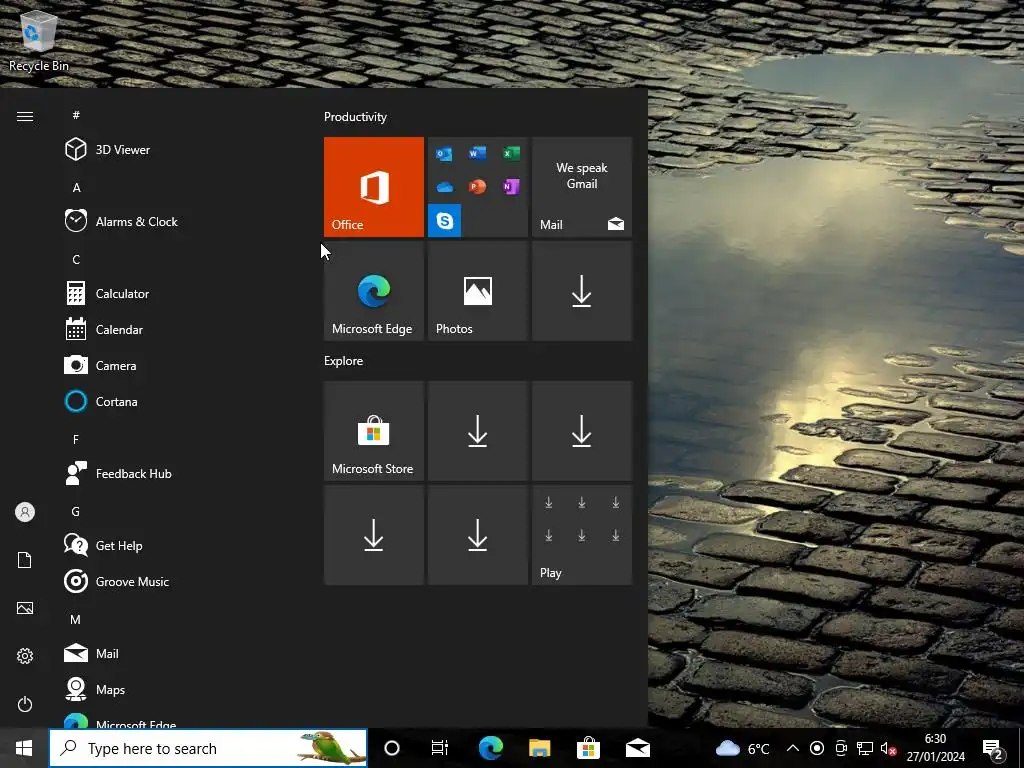Open File Explorer from taskbar
This screenshot has width=1024, height=768.
(539, 748)
